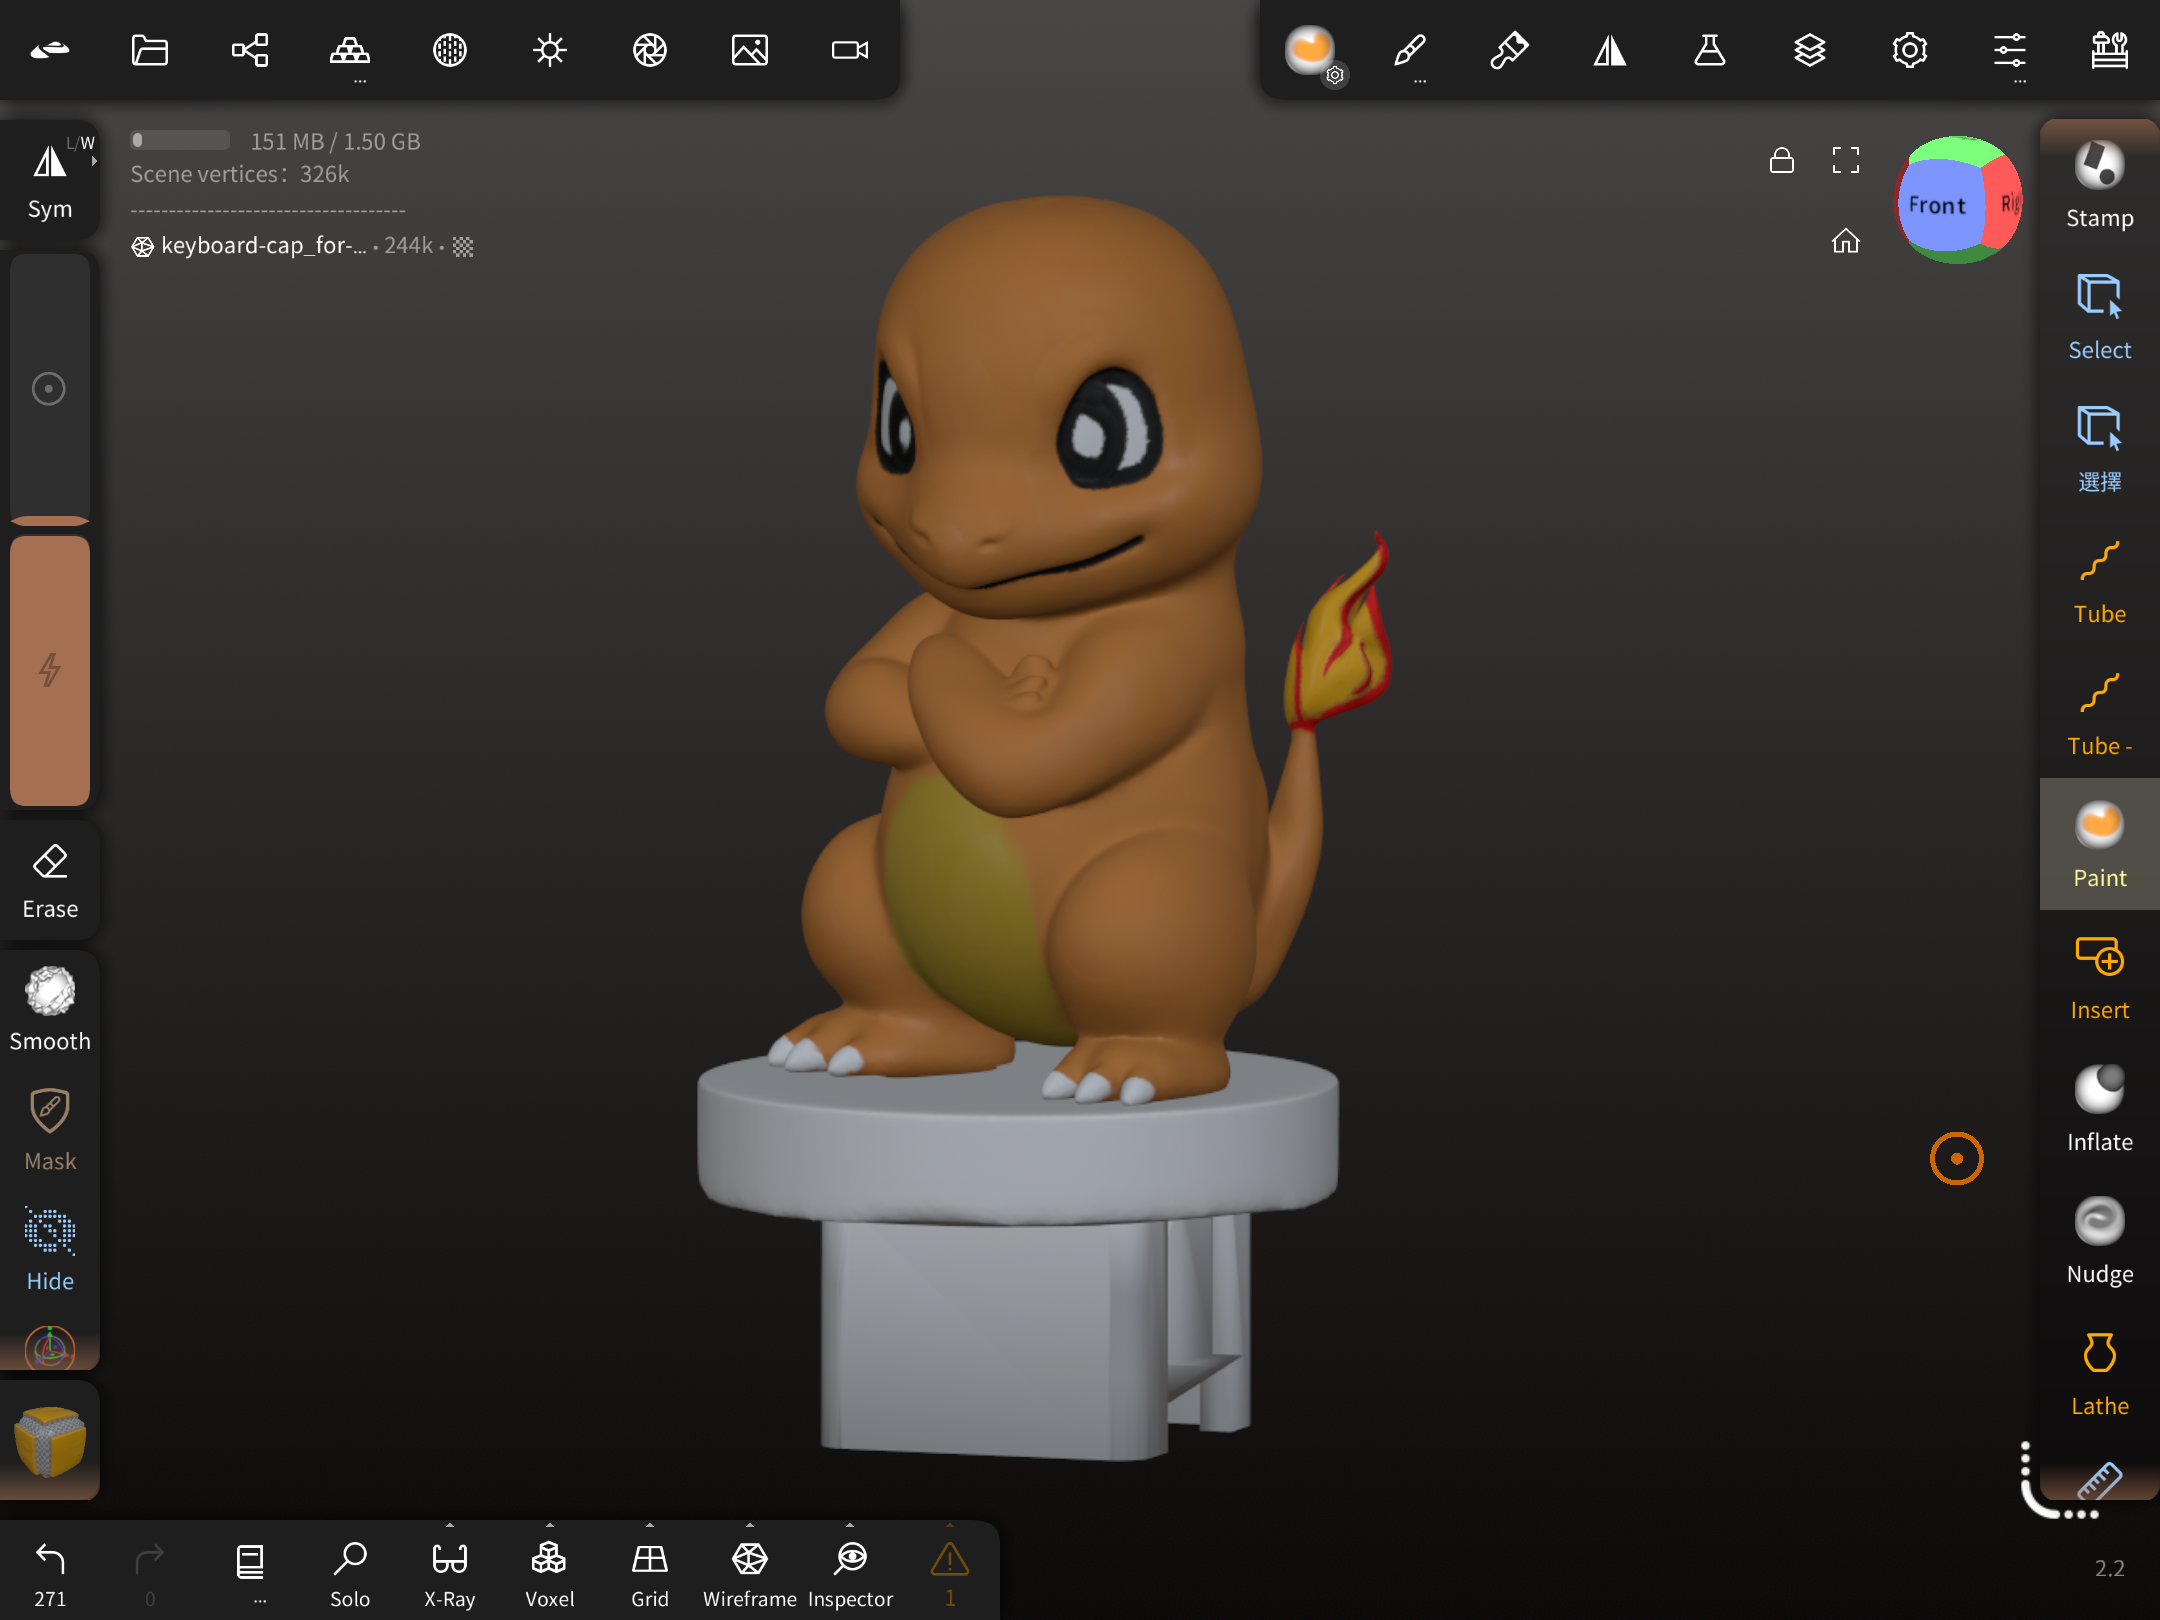Select the Stamp brush tool
The image size is (2160, 1620).
click(2099, 186)
